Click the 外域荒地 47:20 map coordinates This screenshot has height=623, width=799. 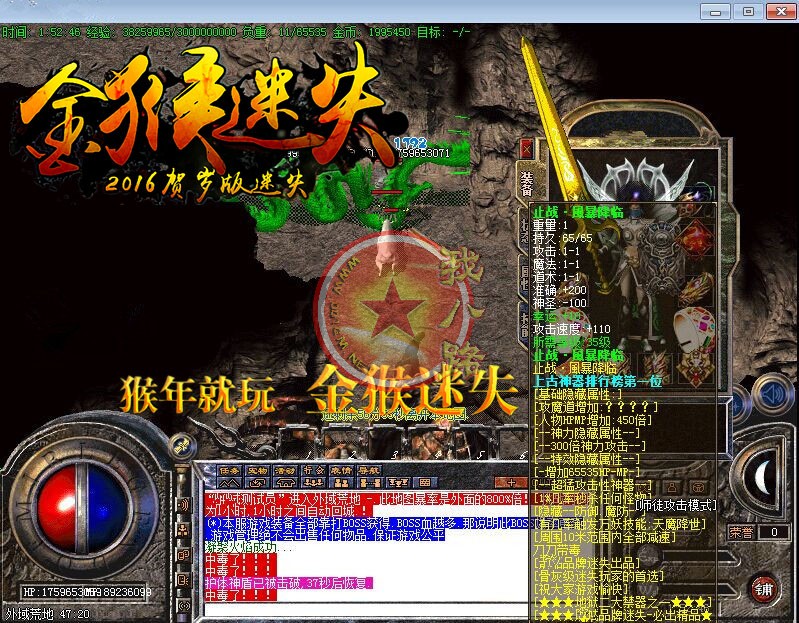pos(48,614)
